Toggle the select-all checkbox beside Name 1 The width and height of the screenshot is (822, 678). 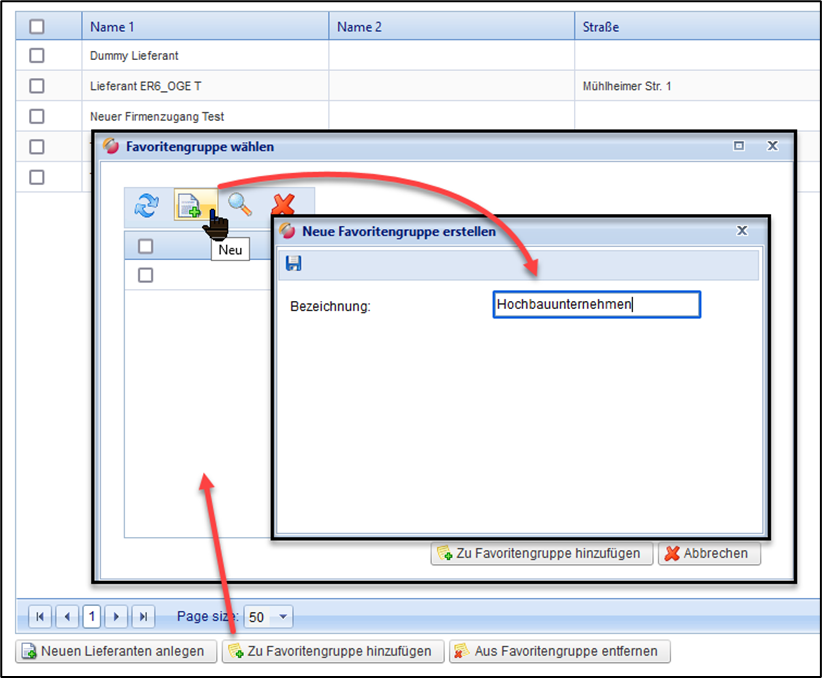tap(37, 27)
